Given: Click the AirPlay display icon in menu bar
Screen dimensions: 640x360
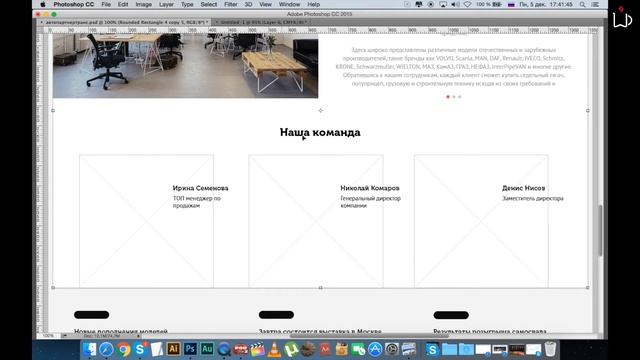Looking at the screenshot, I should [x=443, y=4].
